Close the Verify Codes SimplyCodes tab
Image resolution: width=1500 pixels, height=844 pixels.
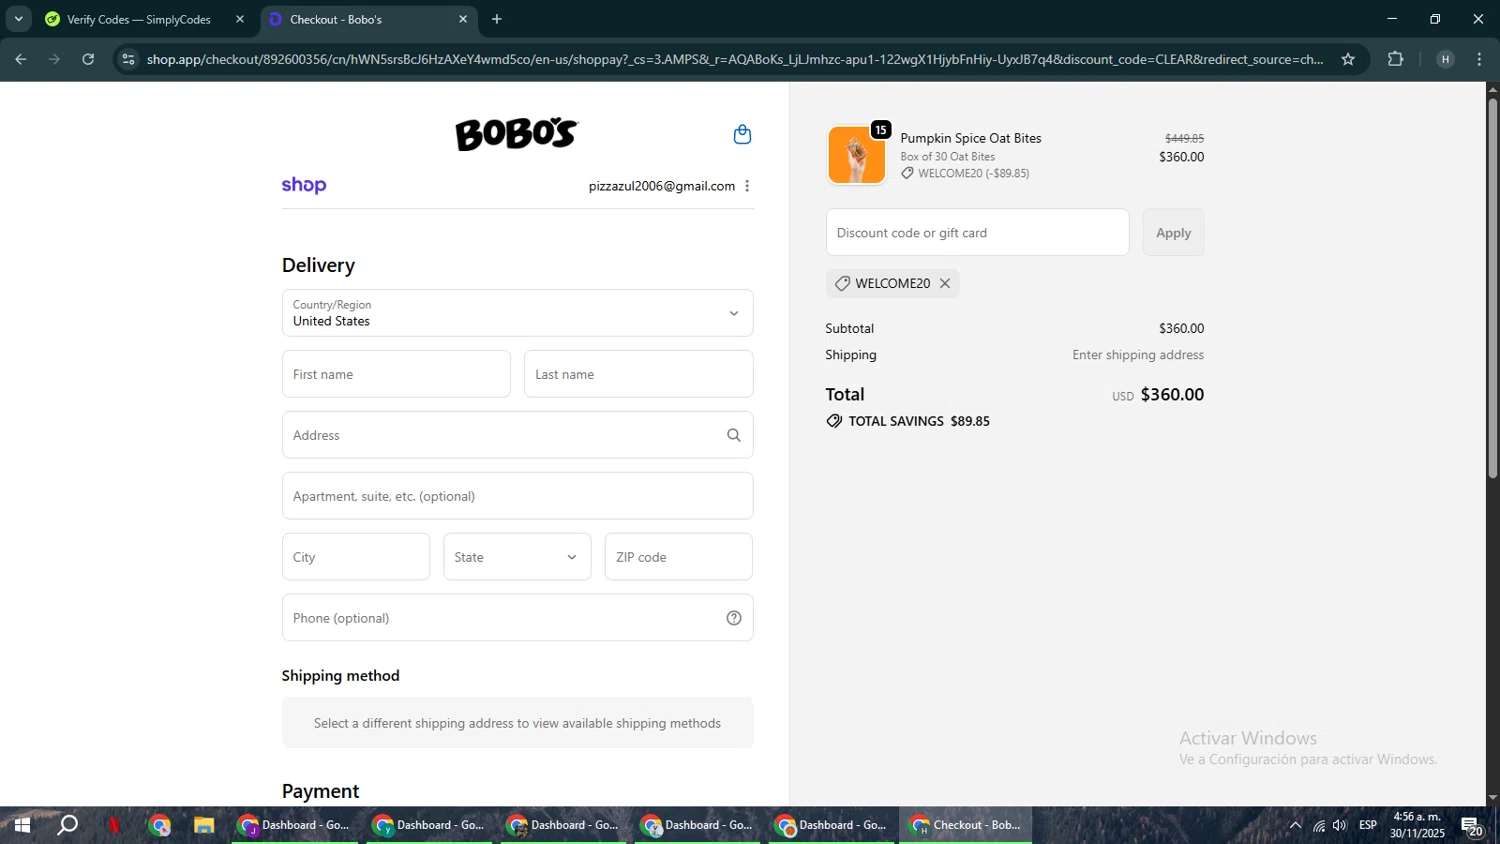(240, 19)
